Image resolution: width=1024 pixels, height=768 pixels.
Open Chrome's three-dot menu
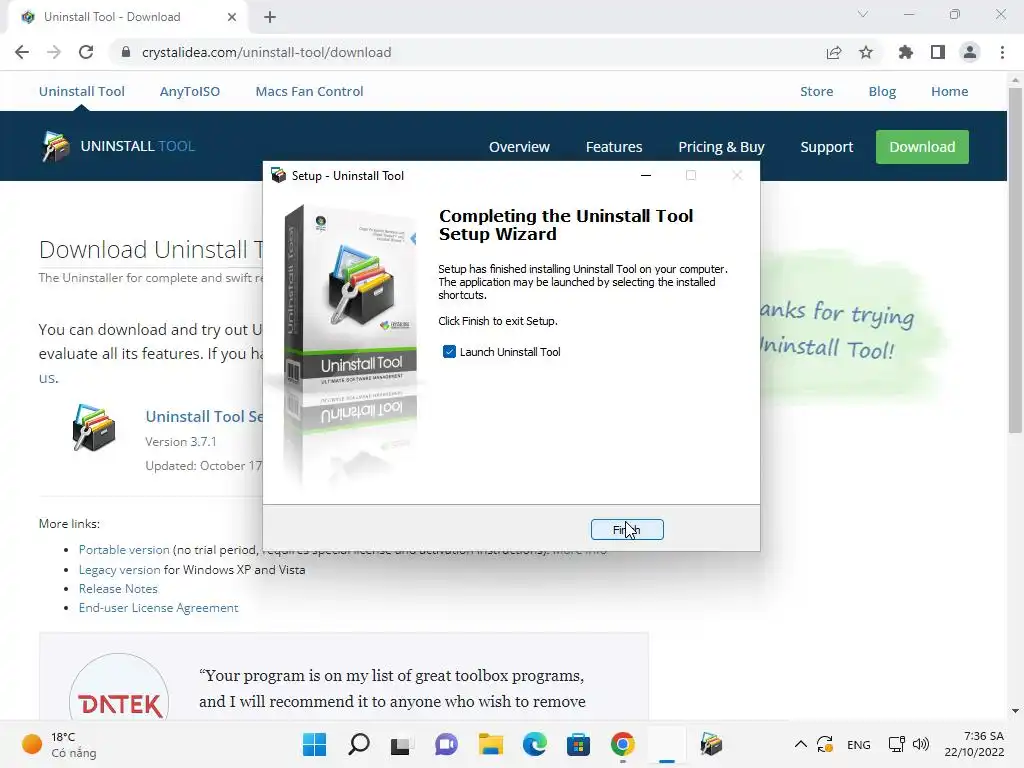(1002, 52)
